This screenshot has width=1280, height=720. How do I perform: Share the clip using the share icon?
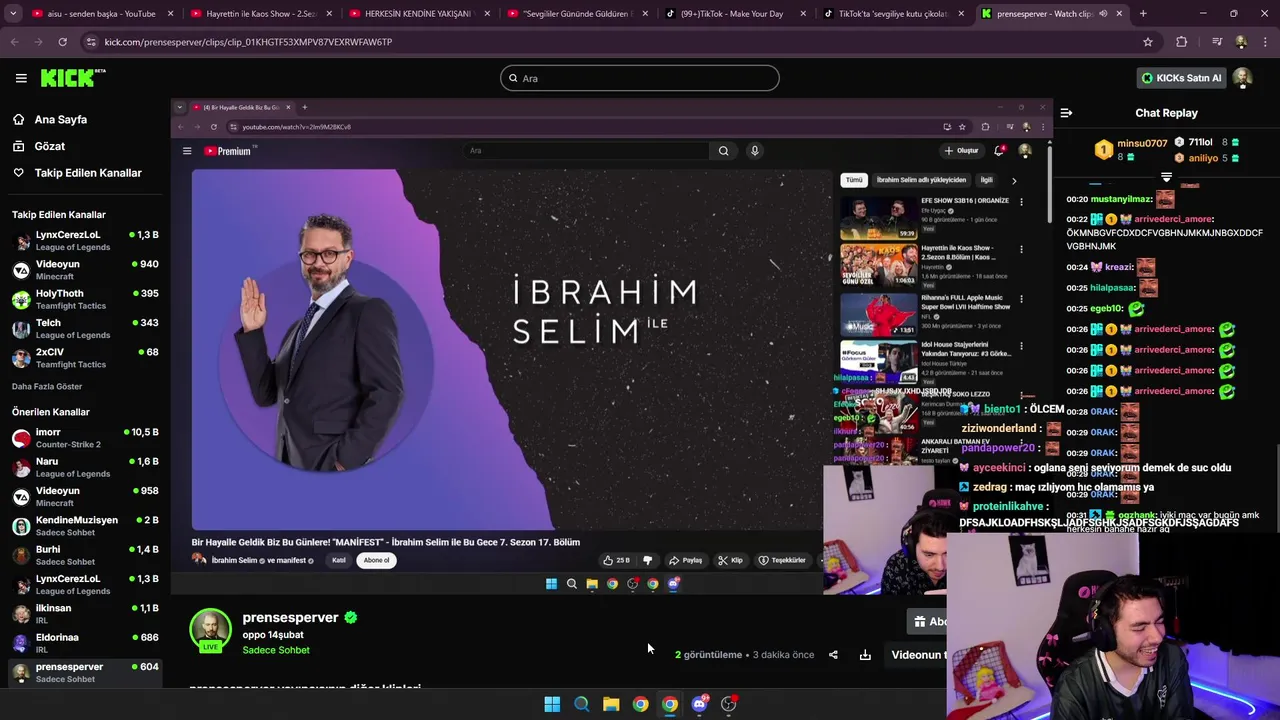pyautogui.click(x=833, y=655)
